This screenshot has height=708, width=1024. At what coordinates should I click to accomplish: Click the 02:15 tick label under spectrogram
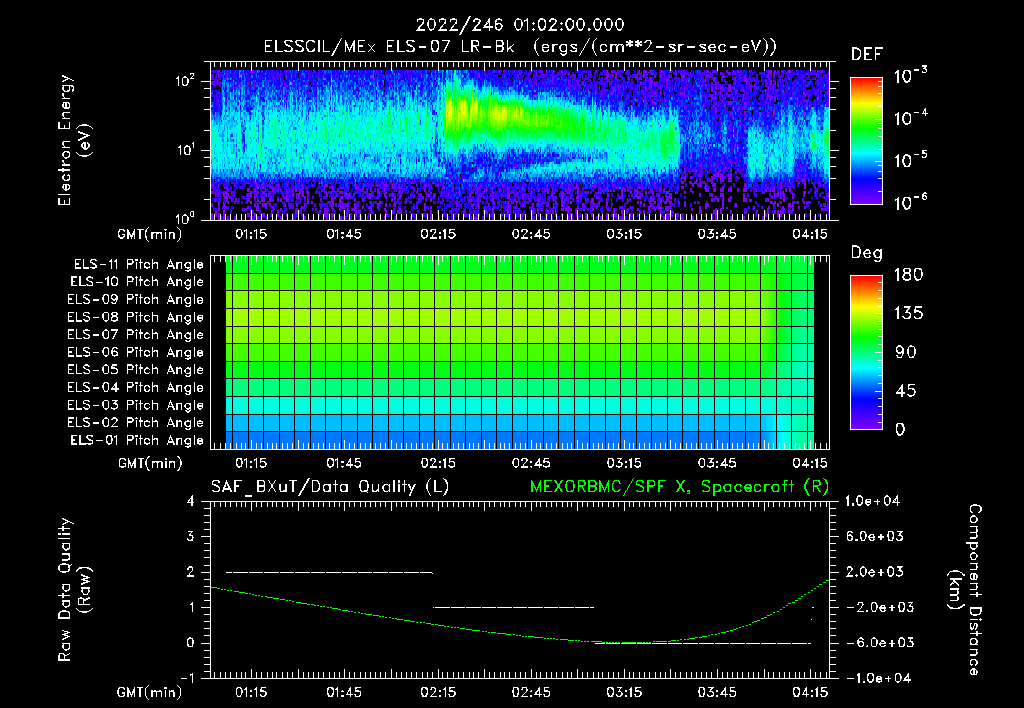click(438, 234)
